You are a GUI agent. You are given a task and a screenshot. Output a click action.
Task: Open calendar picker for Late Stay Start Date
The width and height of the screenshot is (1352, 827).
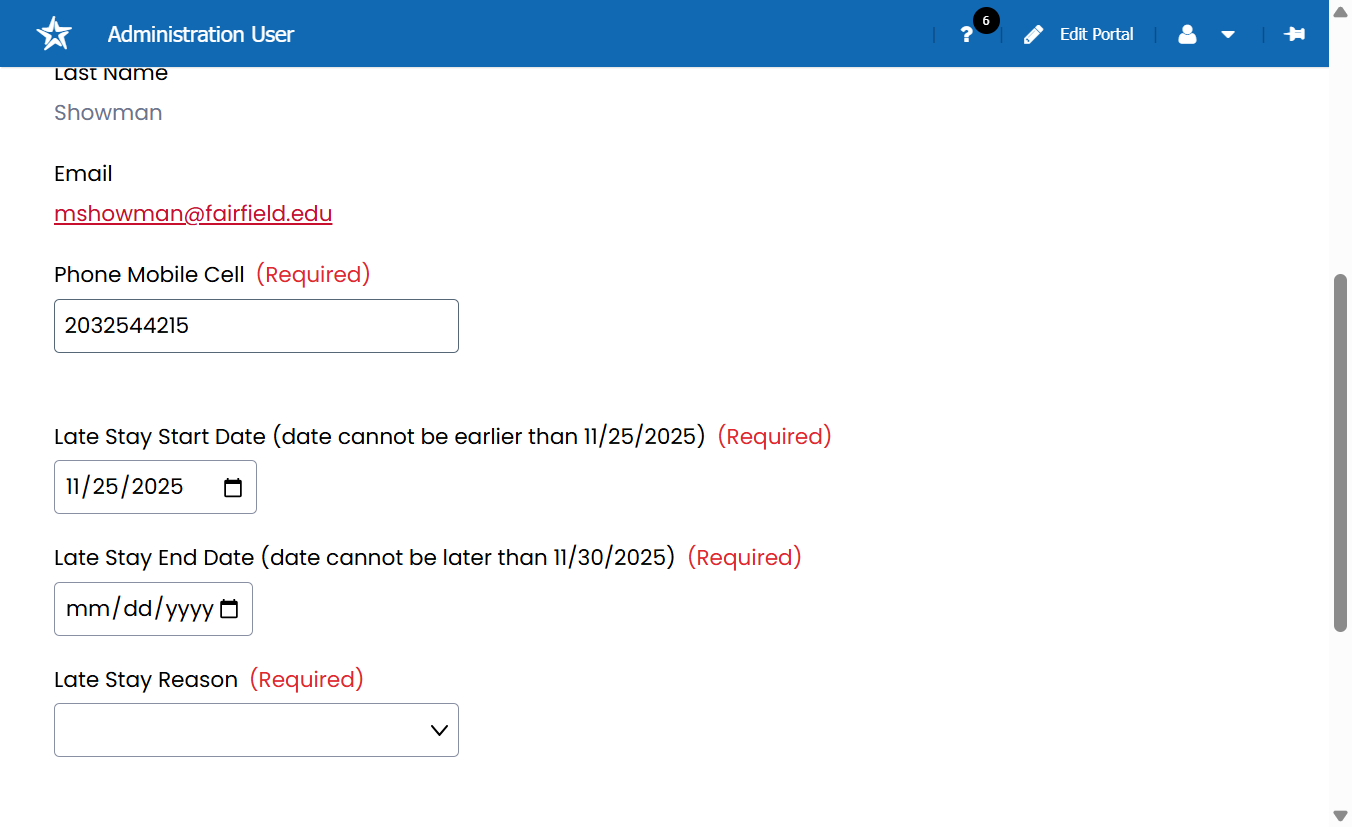click(x=233, y=488)
